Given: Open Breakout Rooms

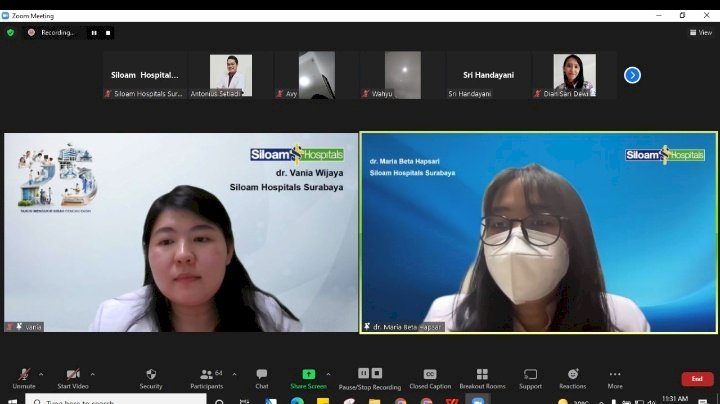Looking at the screenshot, I should [x=482, y=379].
